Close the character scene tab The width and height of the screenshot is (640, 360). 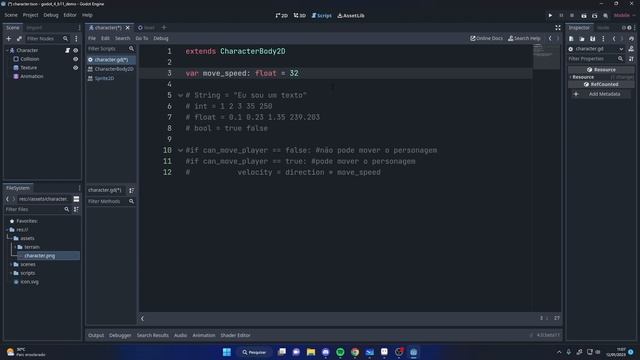click(128, 28)
